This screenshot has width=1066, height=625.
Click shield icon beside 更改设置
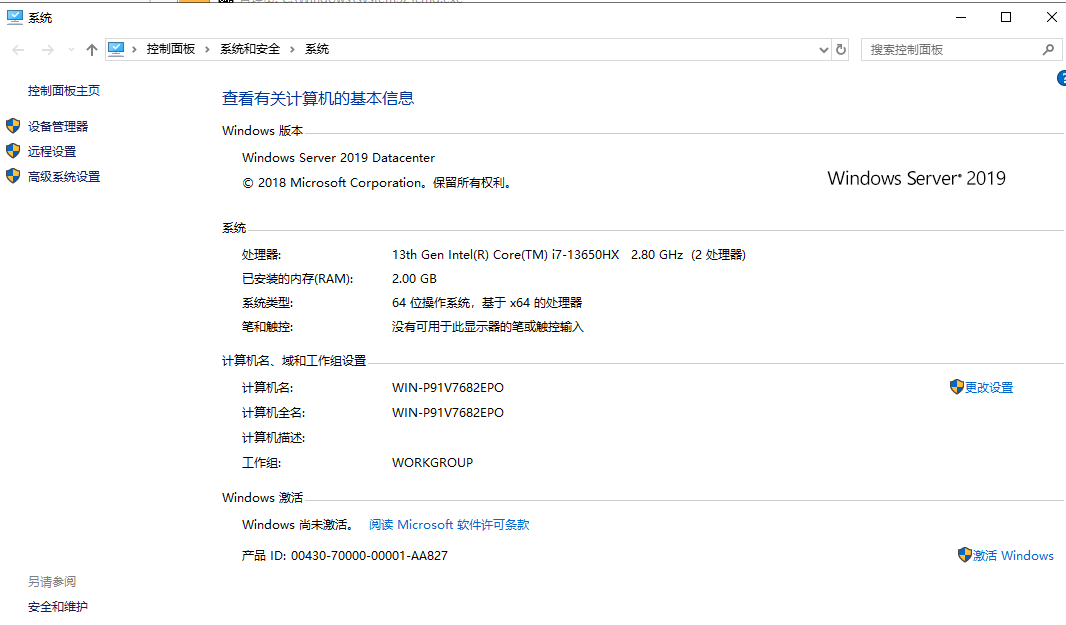tap(957, 387)
